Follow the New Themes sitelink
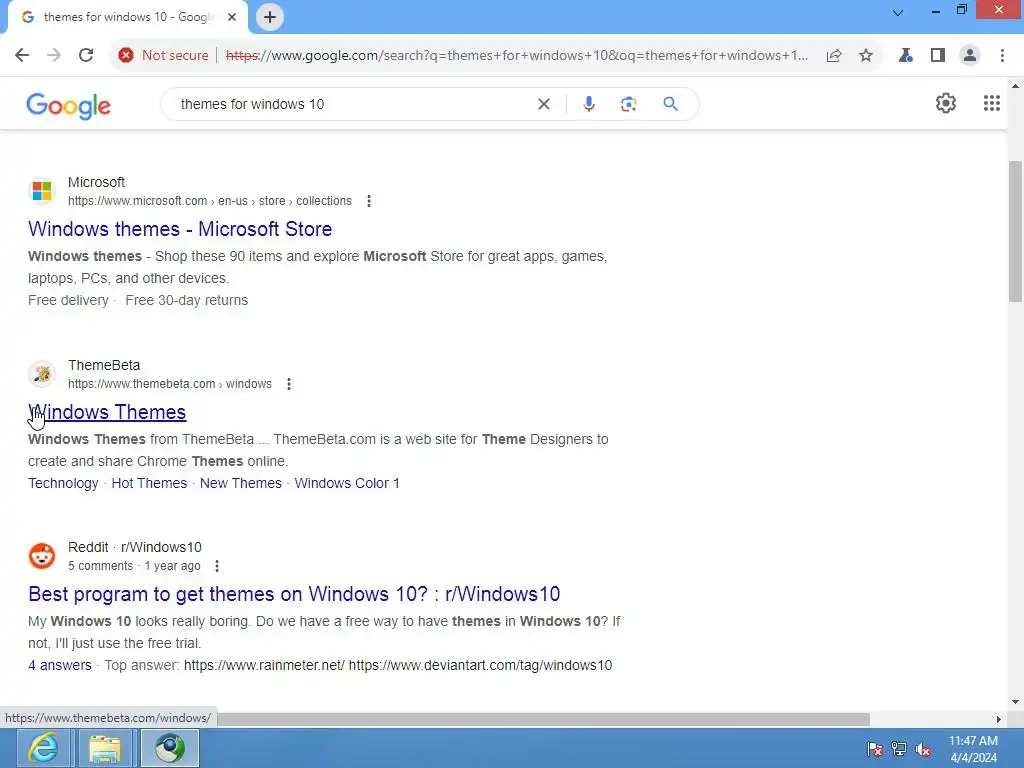 (x=241, y=483)
